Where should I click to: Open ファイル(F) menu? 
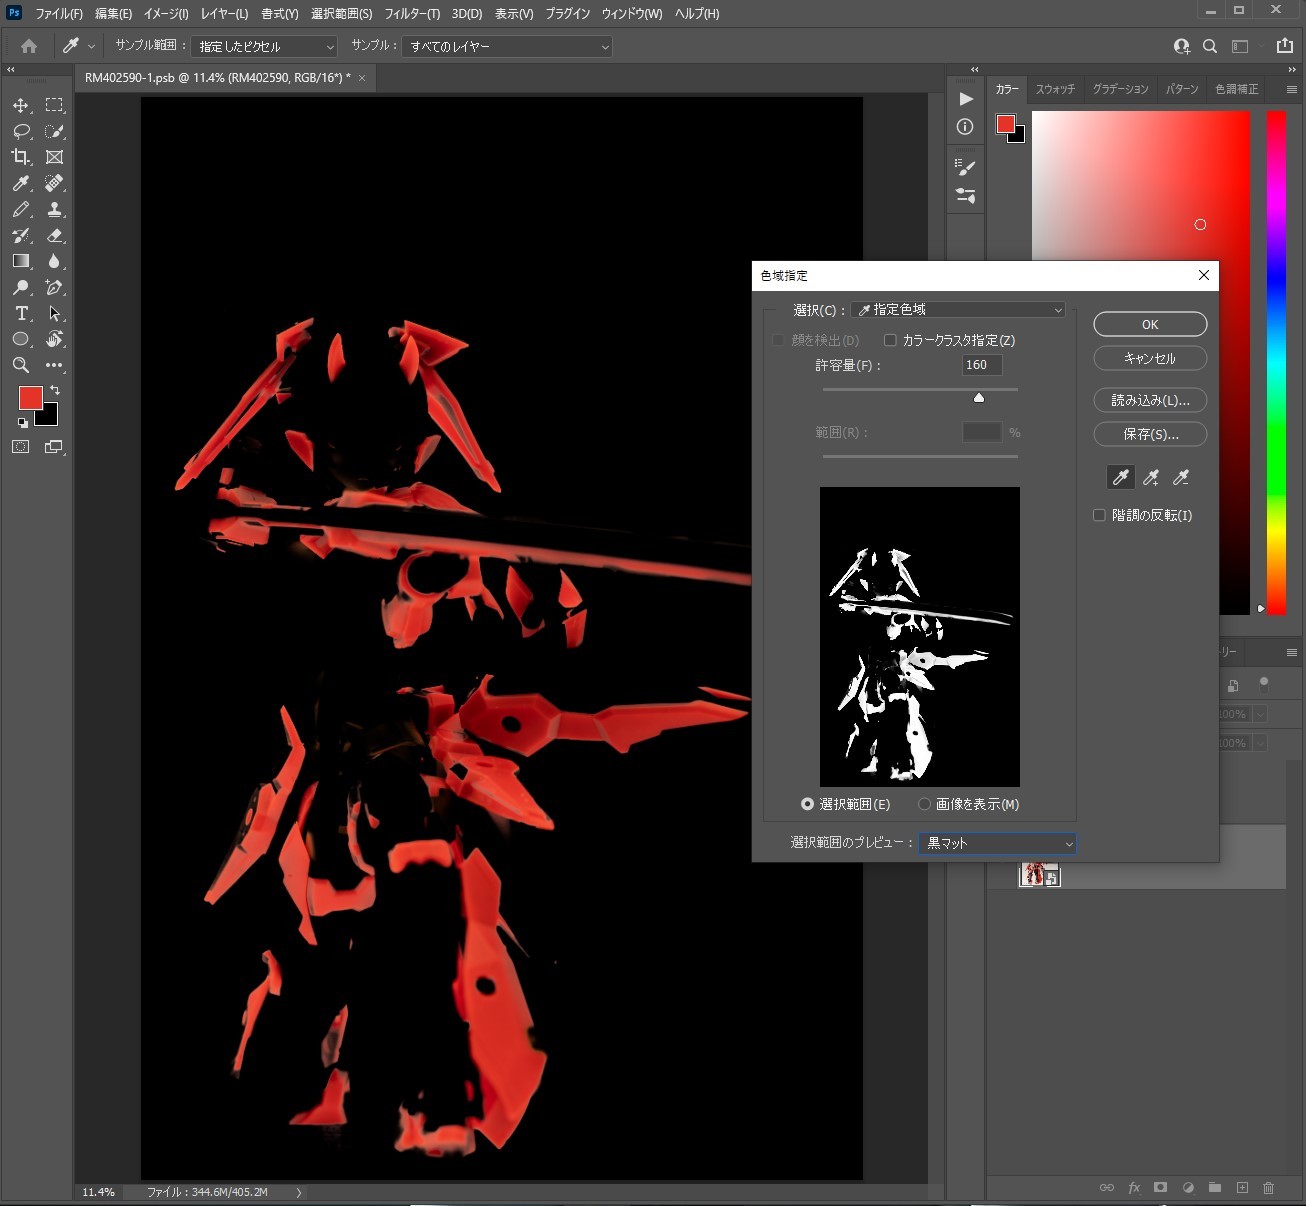point(59,14)
